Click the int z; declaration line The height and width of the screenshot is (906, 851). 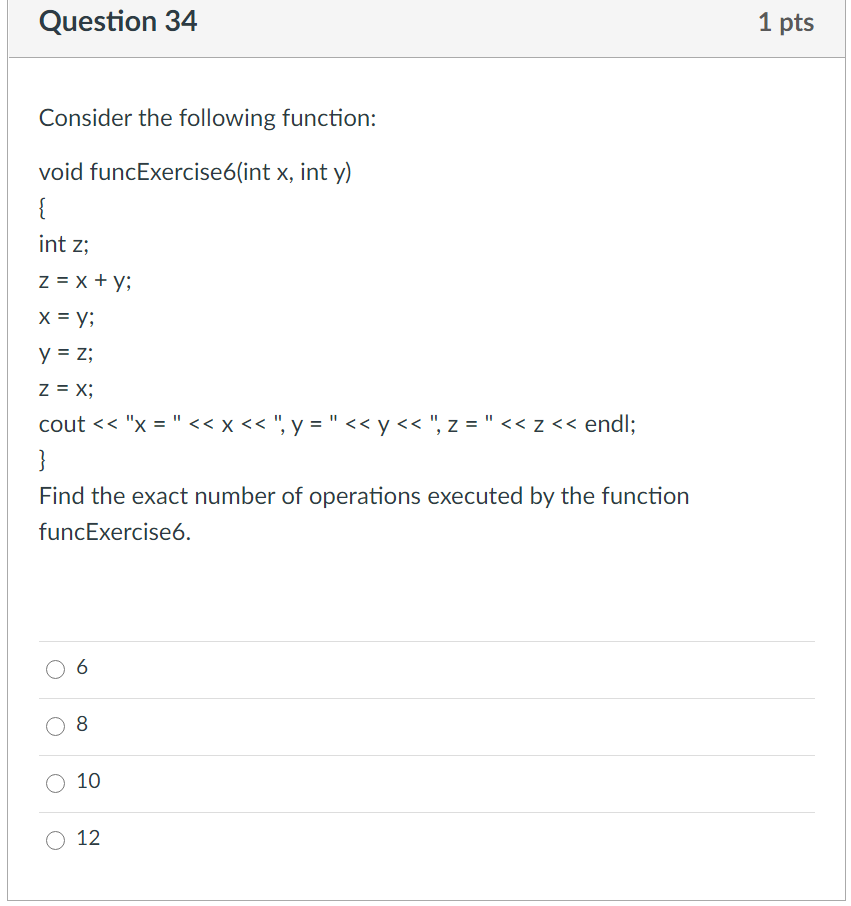62,244
